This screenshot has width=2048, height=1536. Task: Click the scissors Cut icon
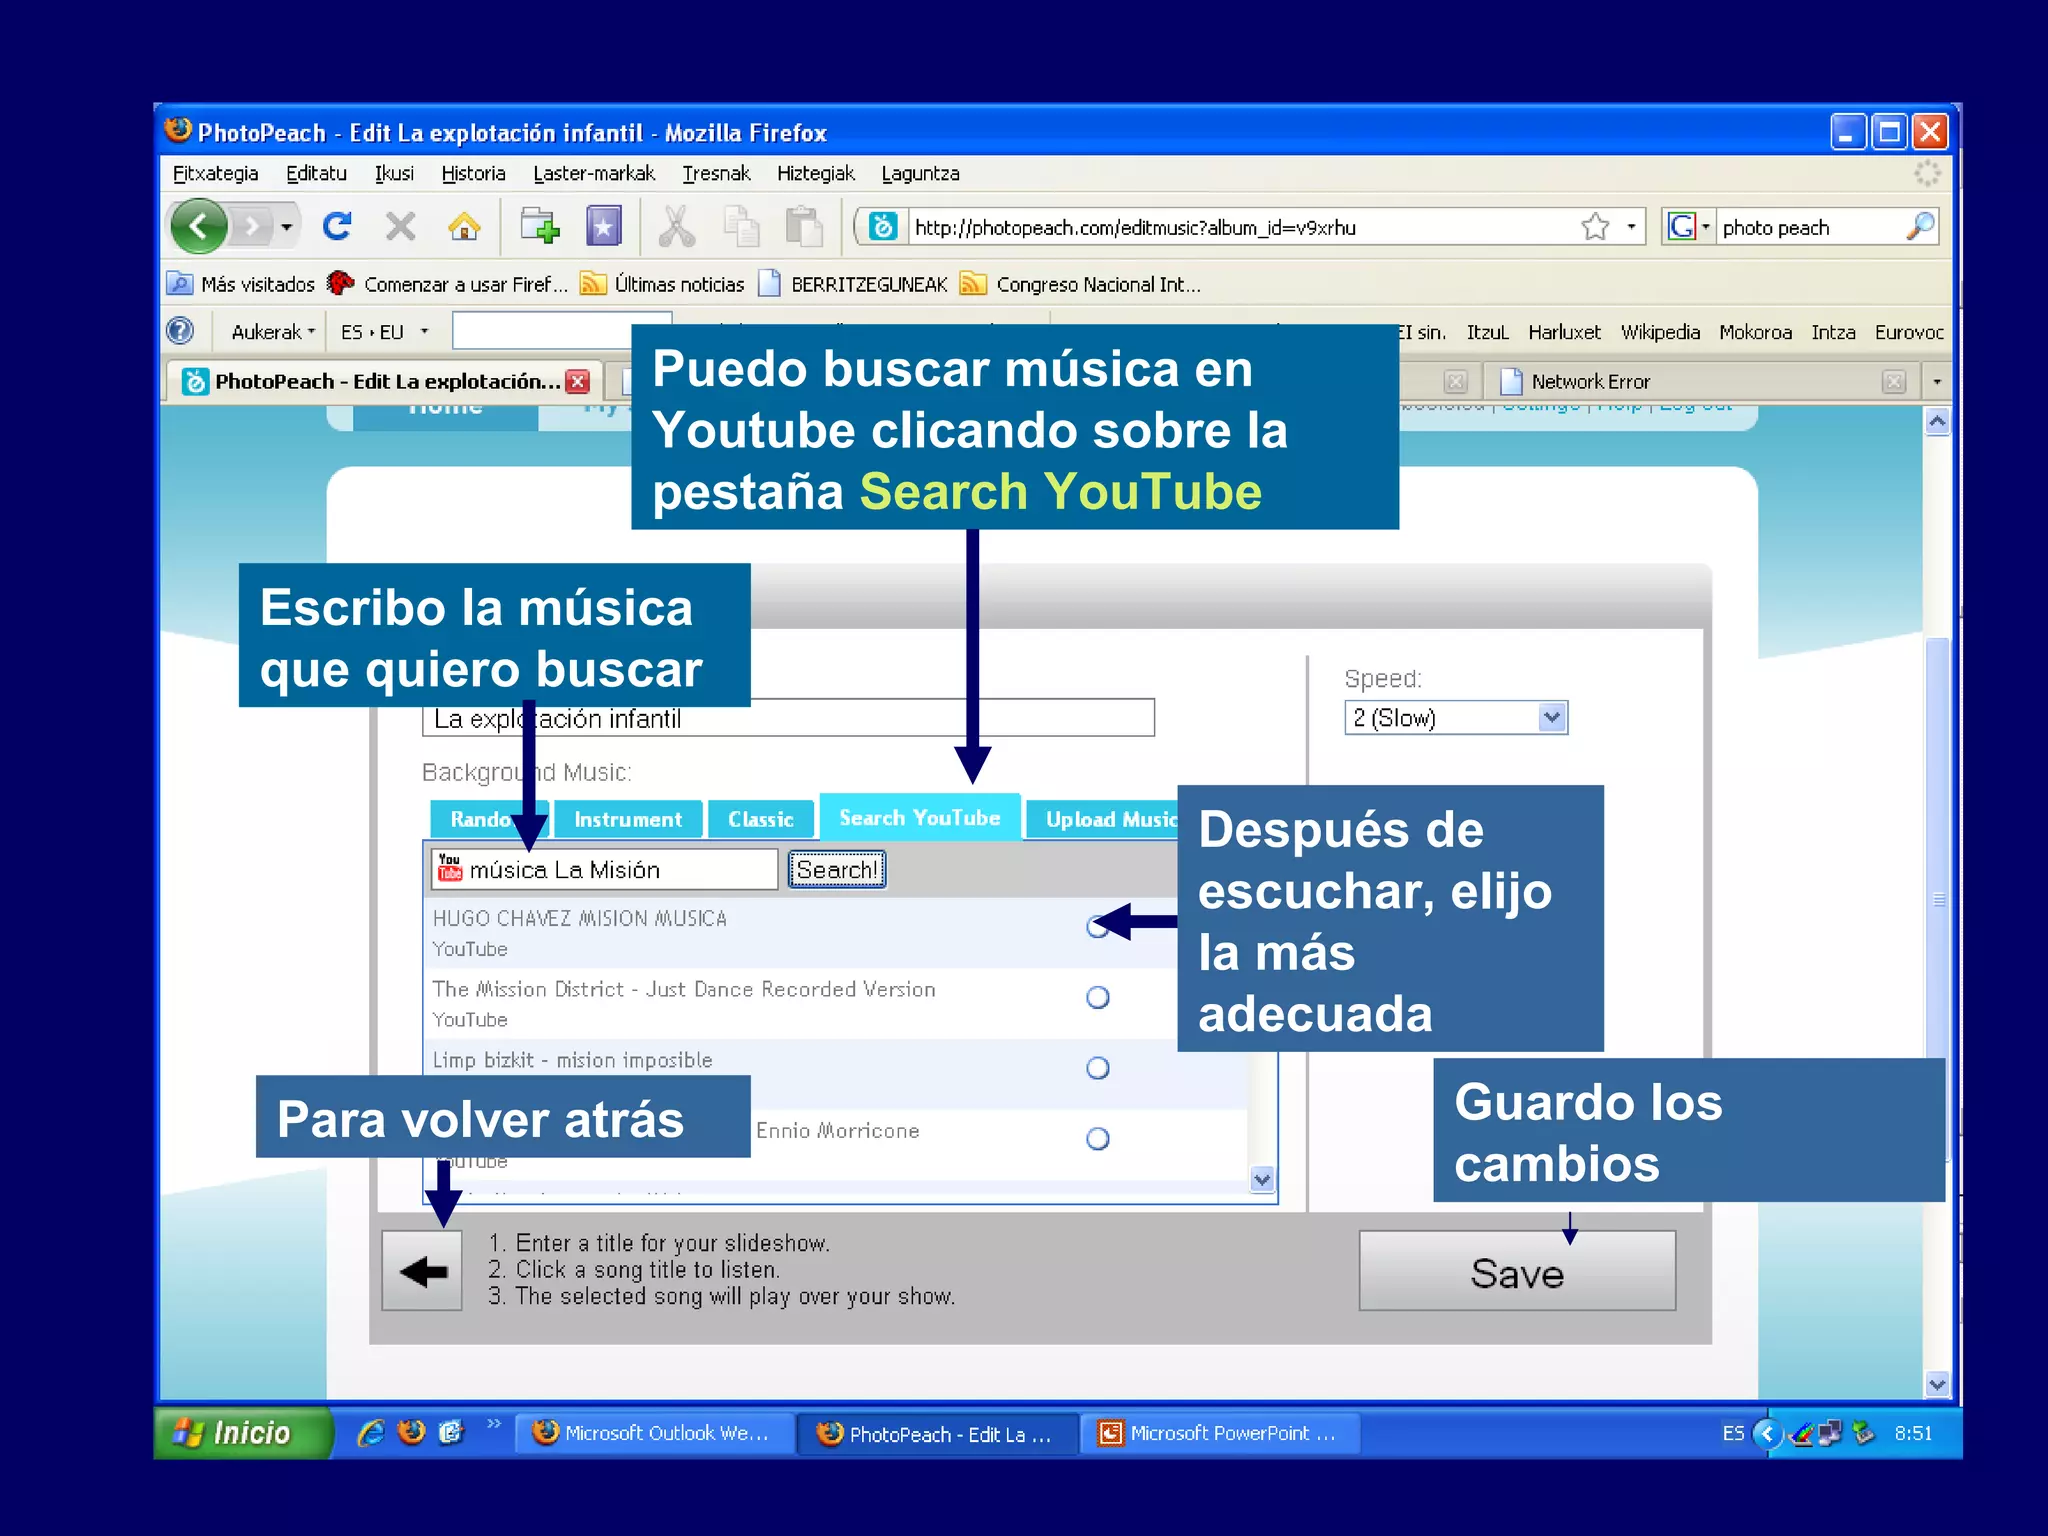[x=677, y=227]
